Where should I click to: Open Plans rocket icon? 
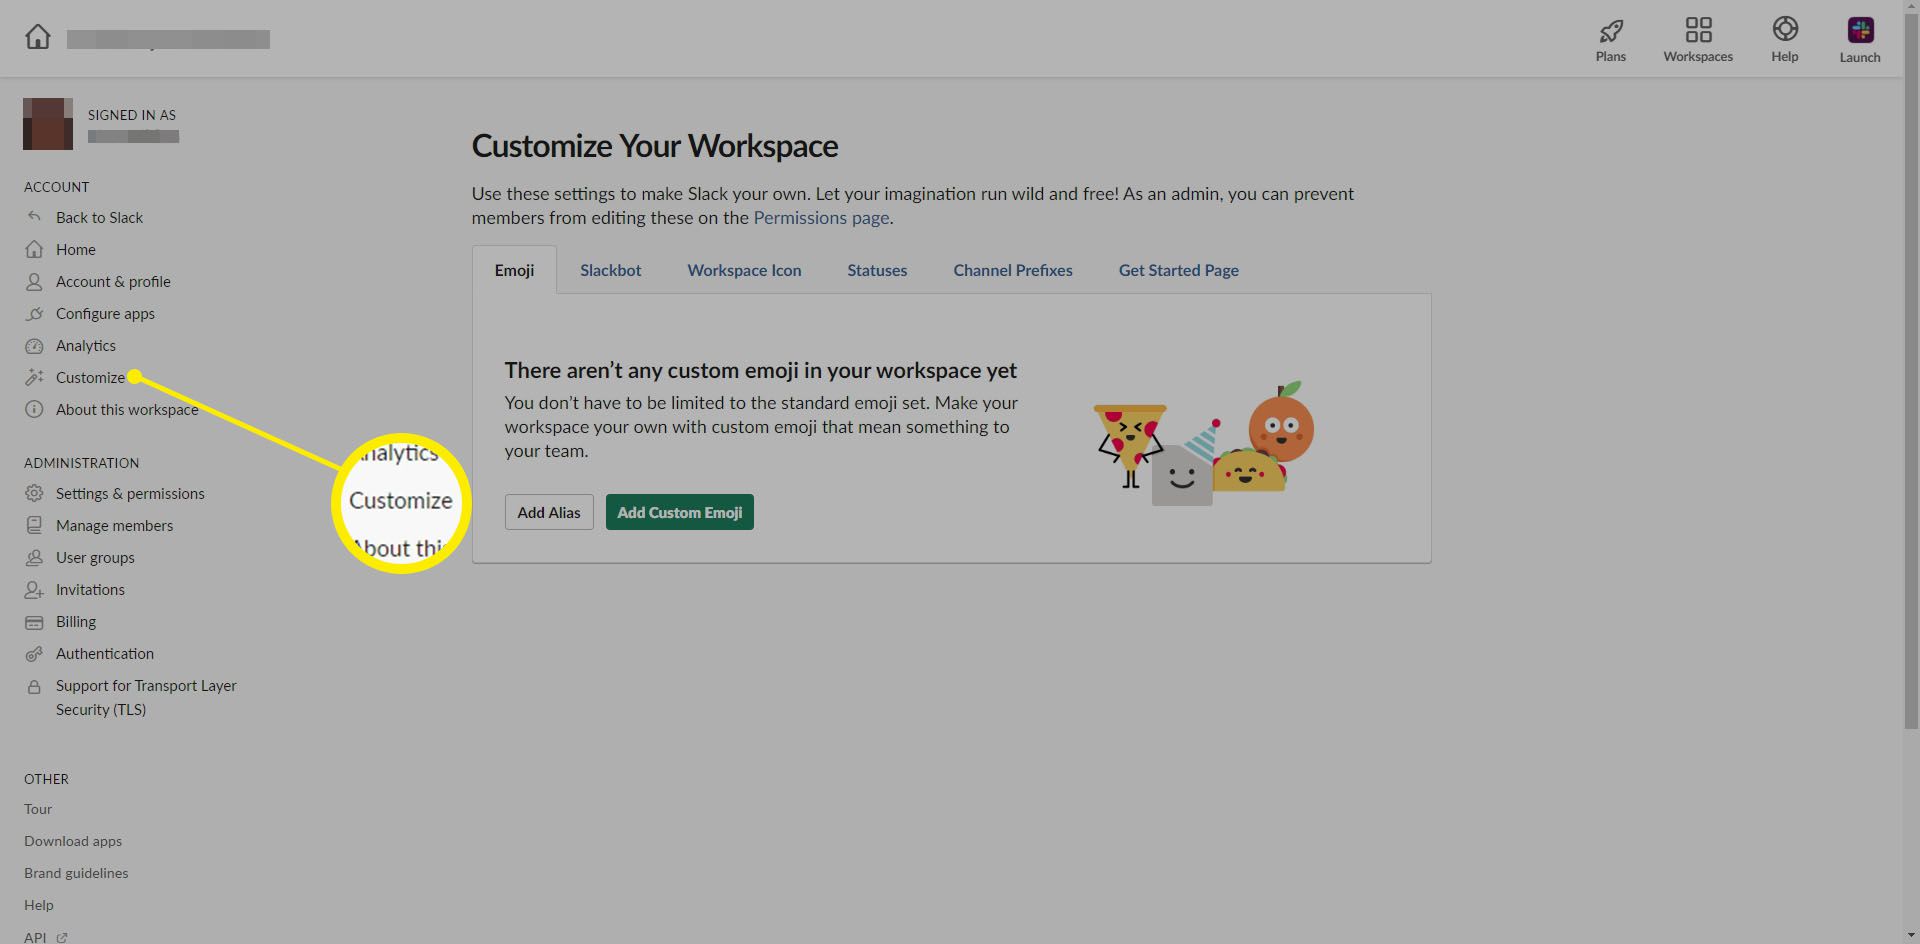point(1610,30)
